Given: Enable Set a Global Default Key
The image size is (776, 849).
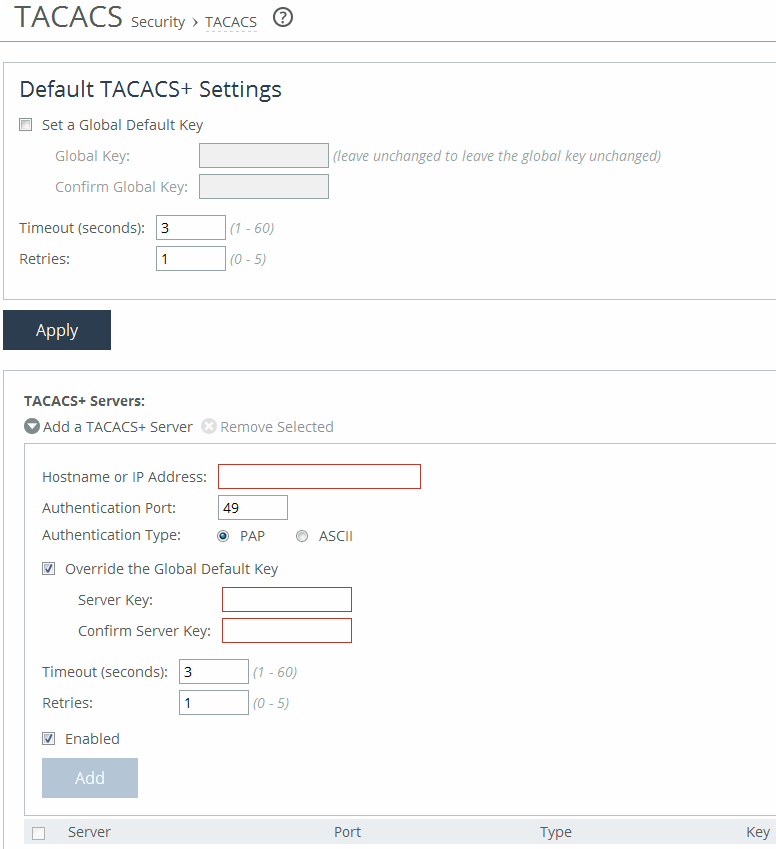Looking at the screenshot, I should pos(26,126).
